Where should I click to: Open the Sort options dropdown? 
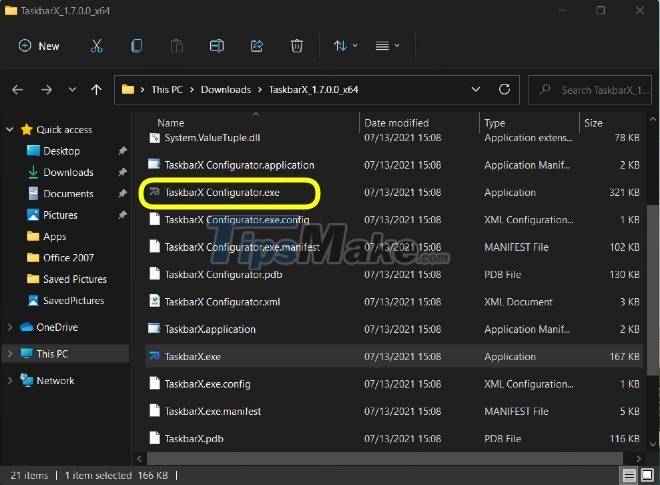point(345,46)
